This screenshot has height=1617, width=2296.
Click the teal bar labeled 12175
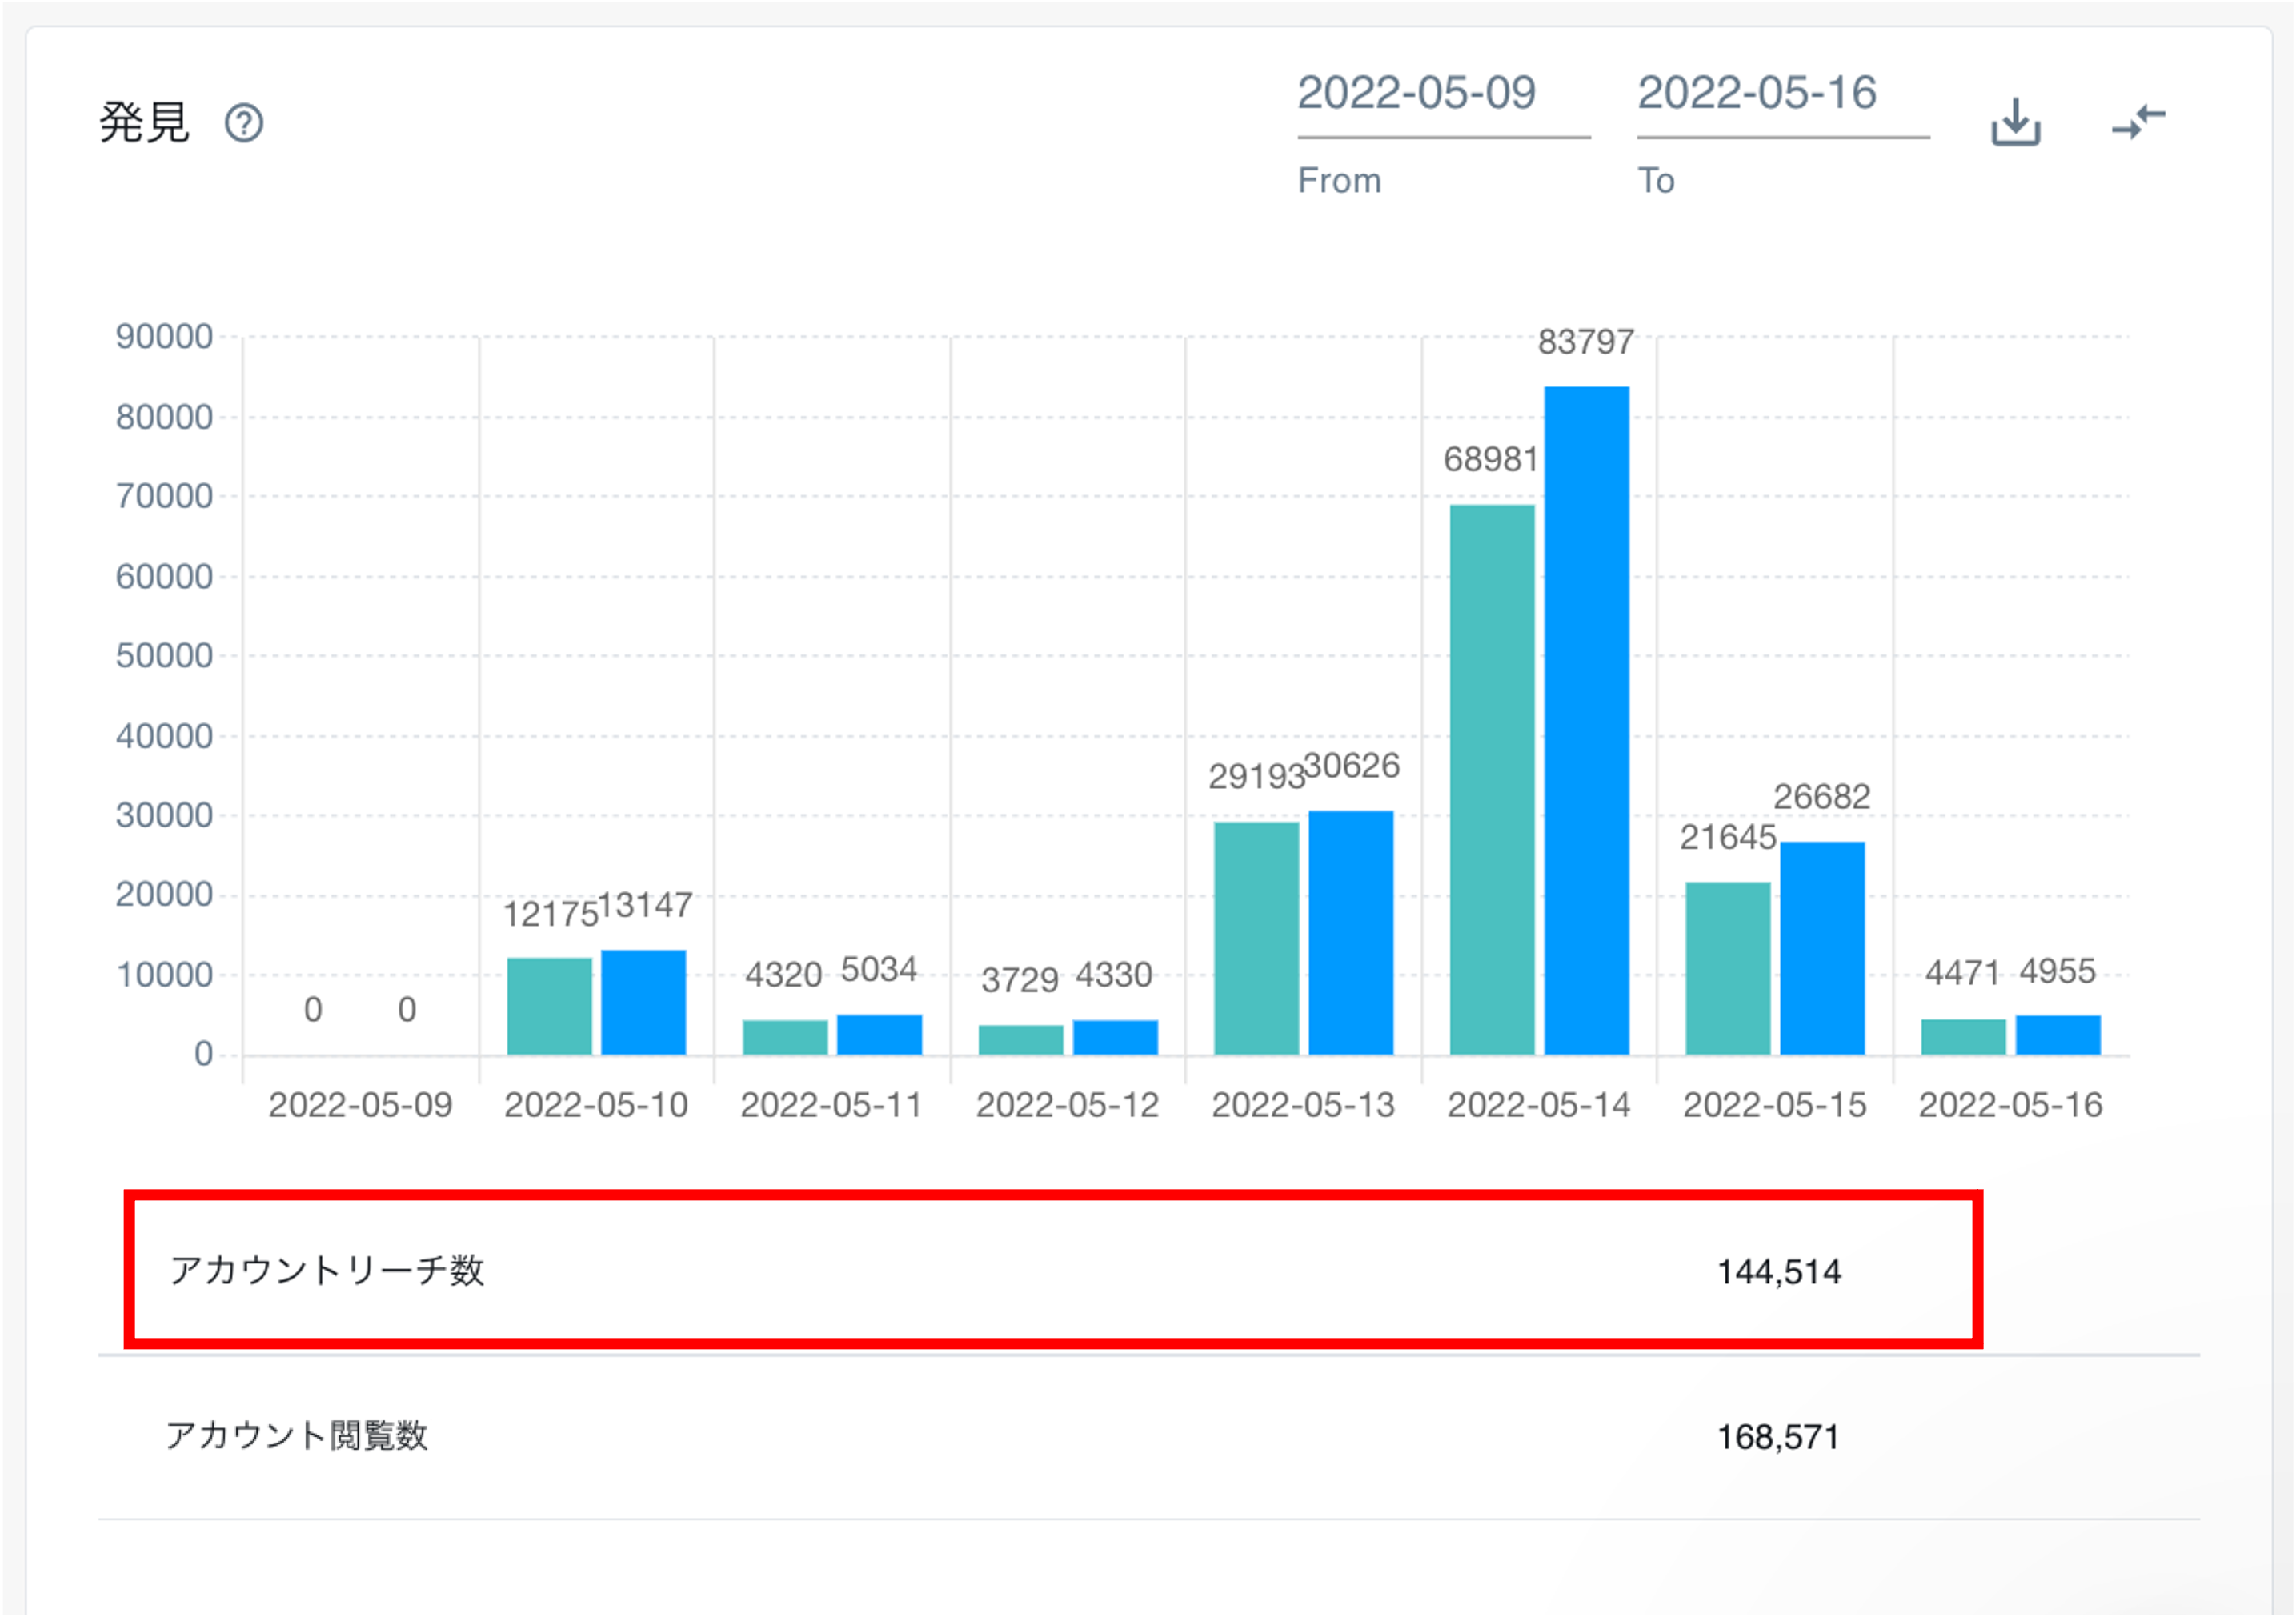pyautogui.click(x=549, y=1006)
